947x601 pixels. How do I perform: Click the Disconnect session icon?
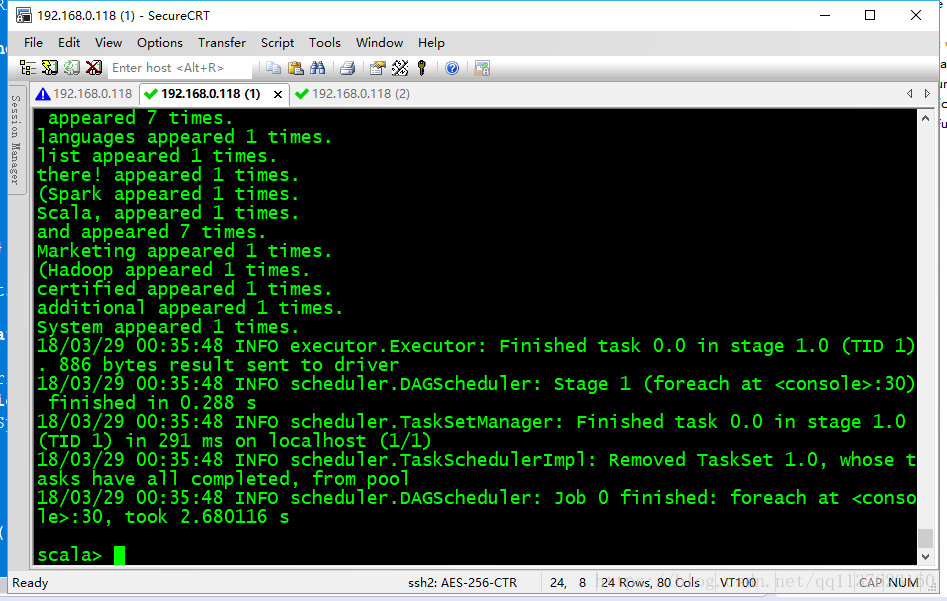[94, 68]
